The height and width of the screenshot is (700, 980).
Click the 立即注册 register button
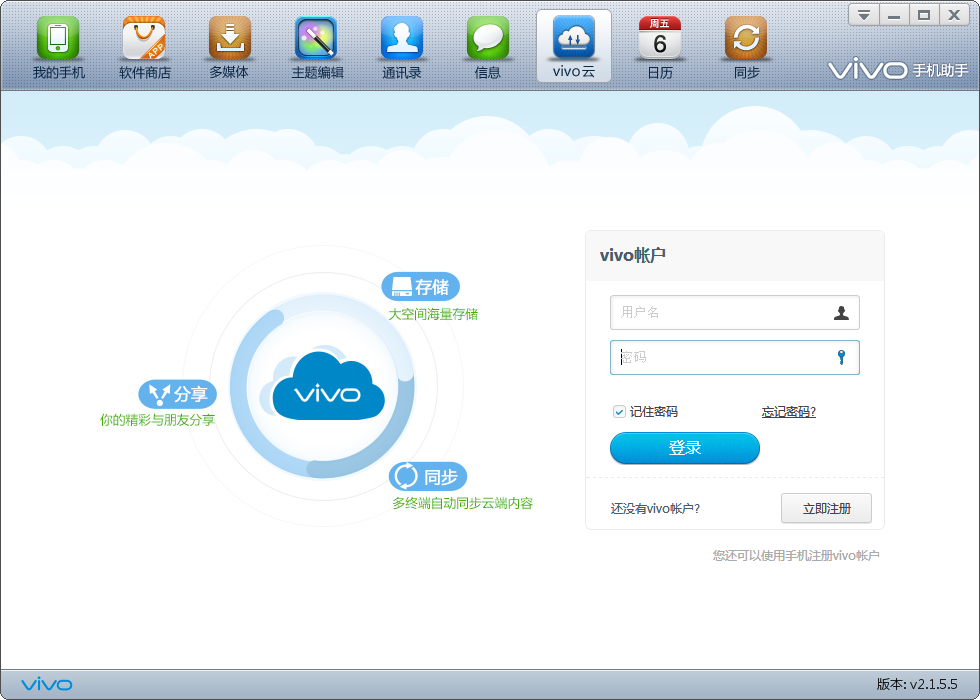pyautogui.click(x=826, y=508)
